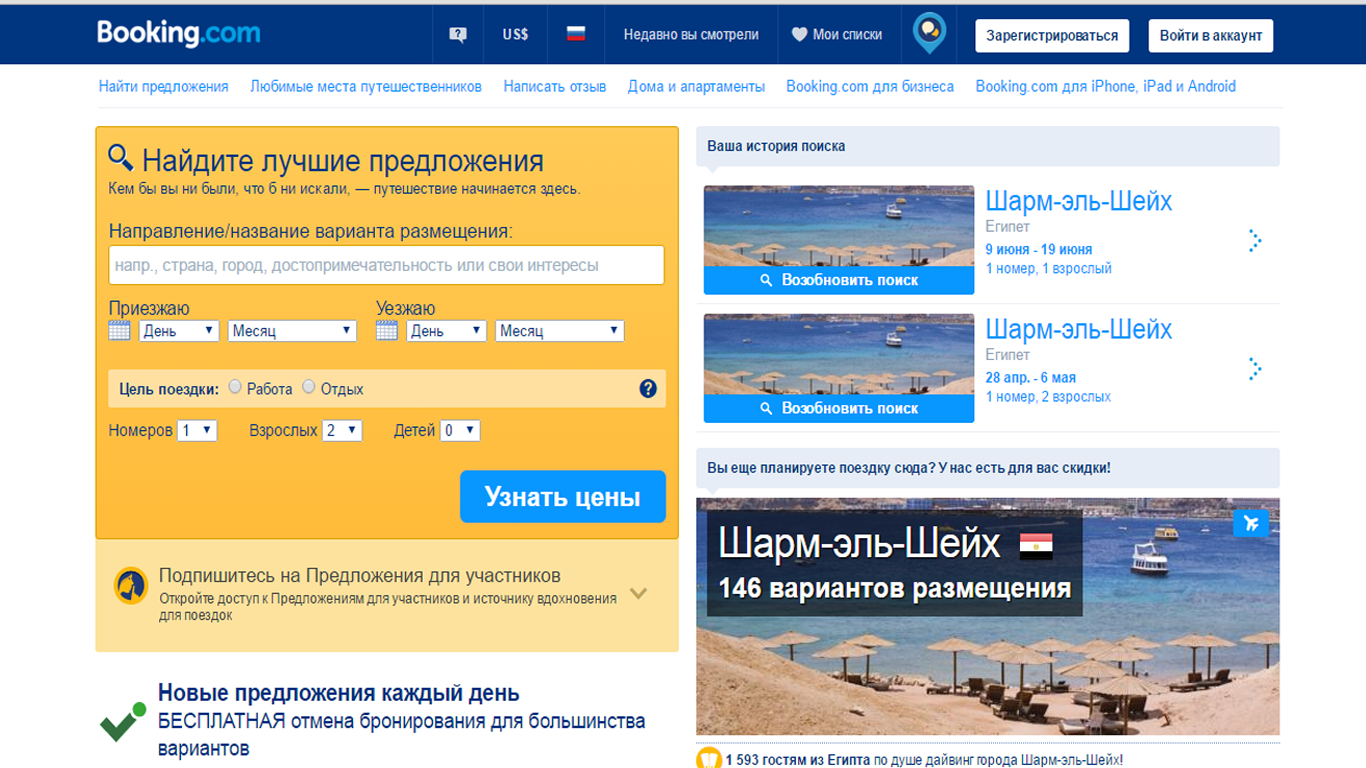This screenshot has width=1366, height=768.
Task: Open the Детей children dropdown
Action: (461, 430)
